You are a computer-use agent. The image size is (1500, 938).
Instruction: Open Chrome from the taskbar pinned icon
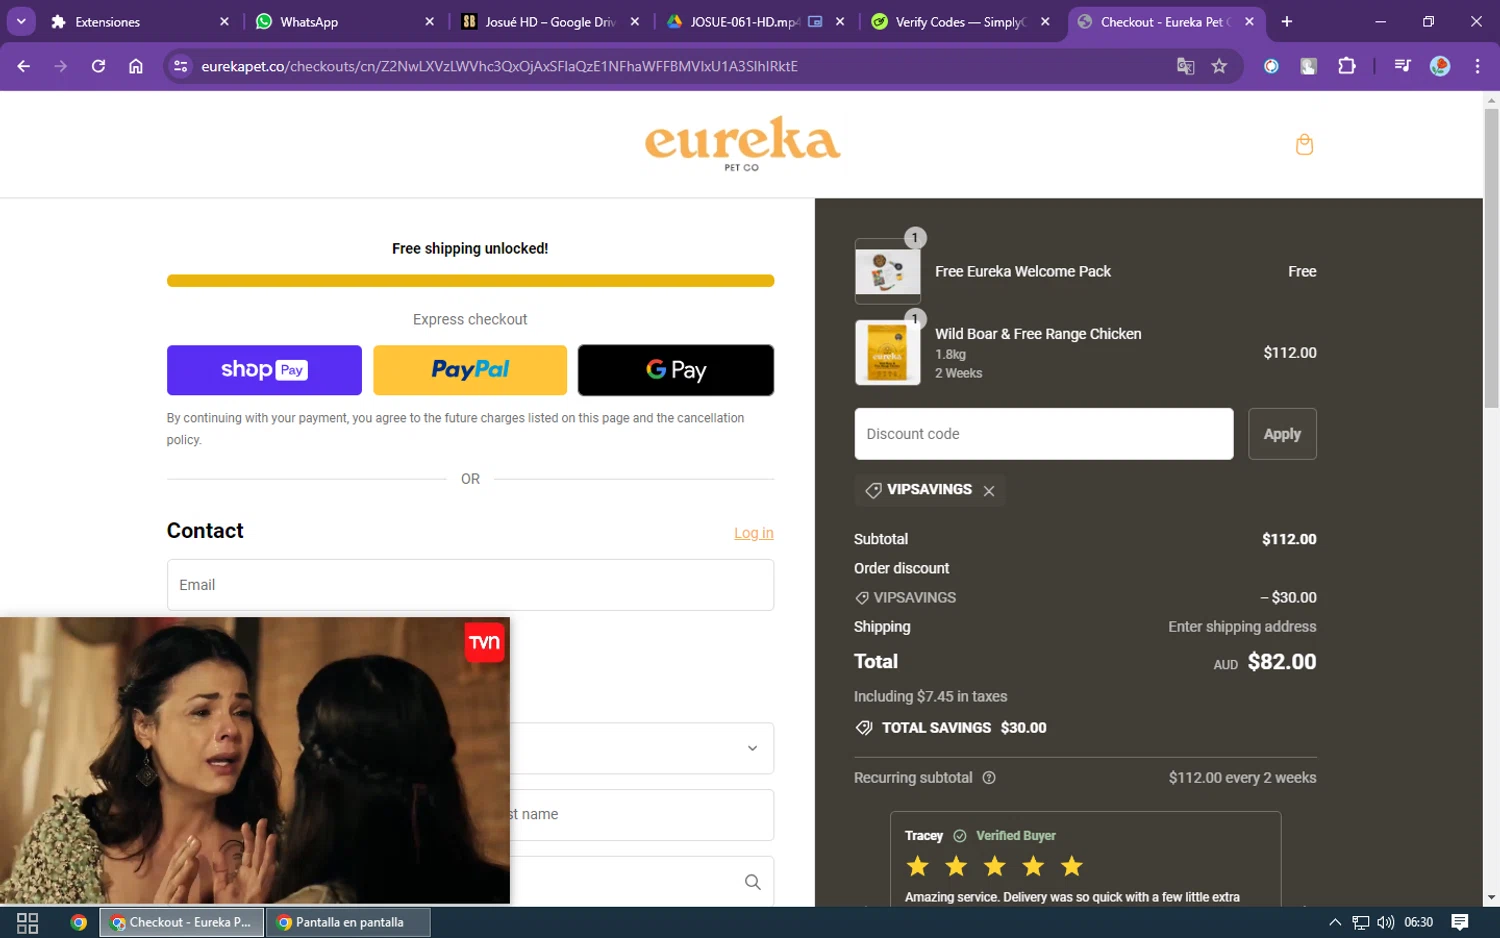(79, 923)
